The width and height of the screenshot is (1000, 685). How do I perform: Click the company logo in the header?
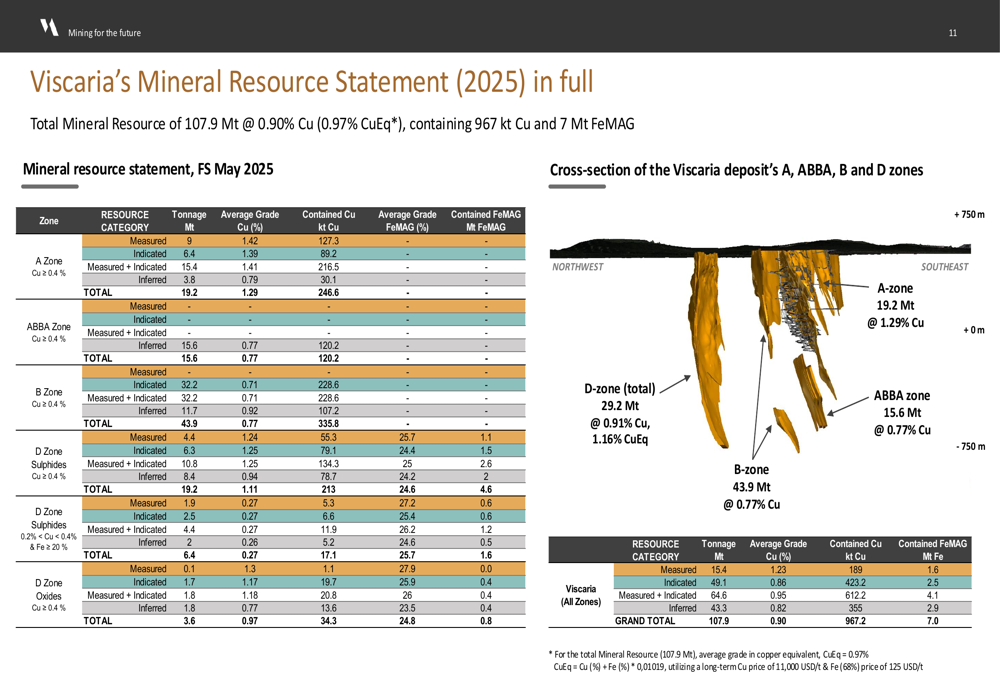coord(49,27)
